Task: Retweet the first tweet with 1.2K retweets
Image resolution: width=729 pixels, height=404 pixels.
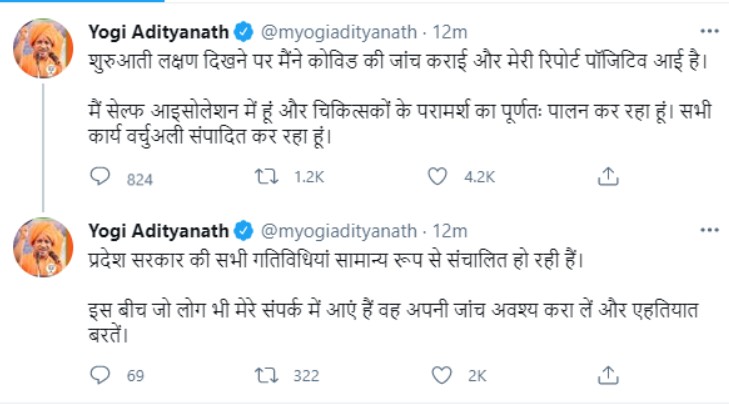Action: [267, 177]
